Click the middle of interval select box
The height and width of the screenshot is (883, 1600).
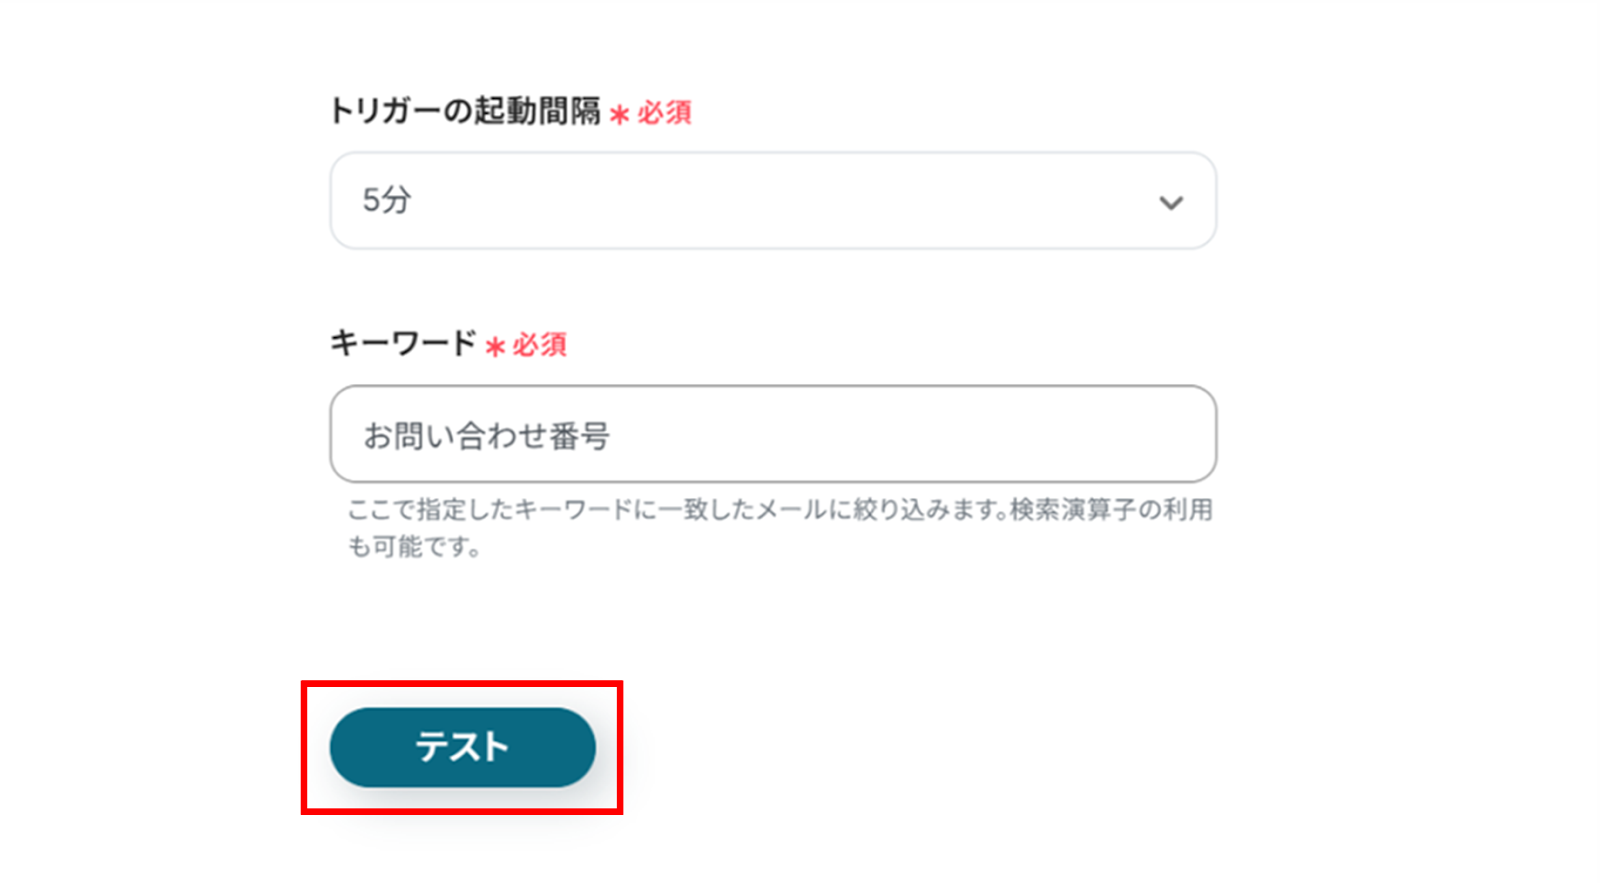[773, 201]
